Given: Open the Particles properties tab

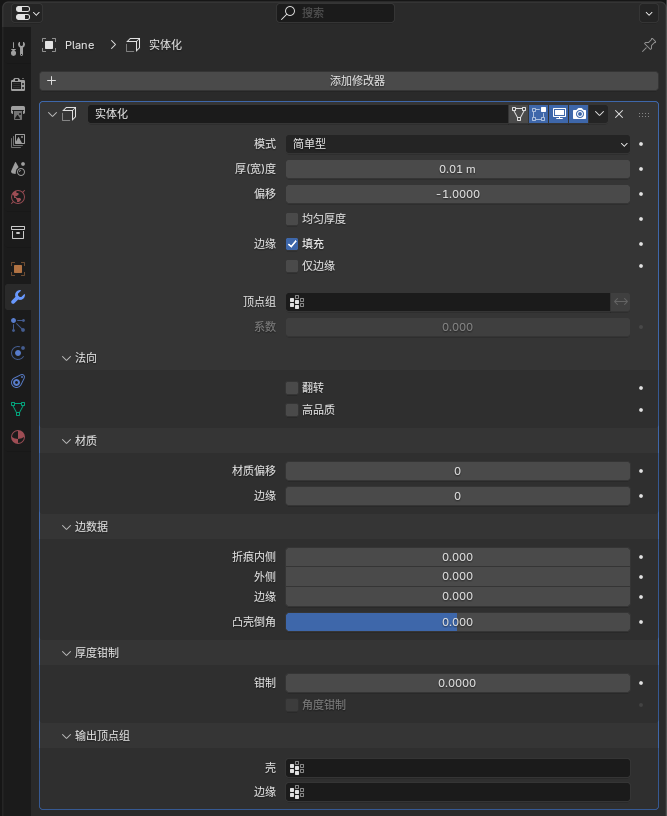Looking at the screenshot, I should (x=17, y=324).
